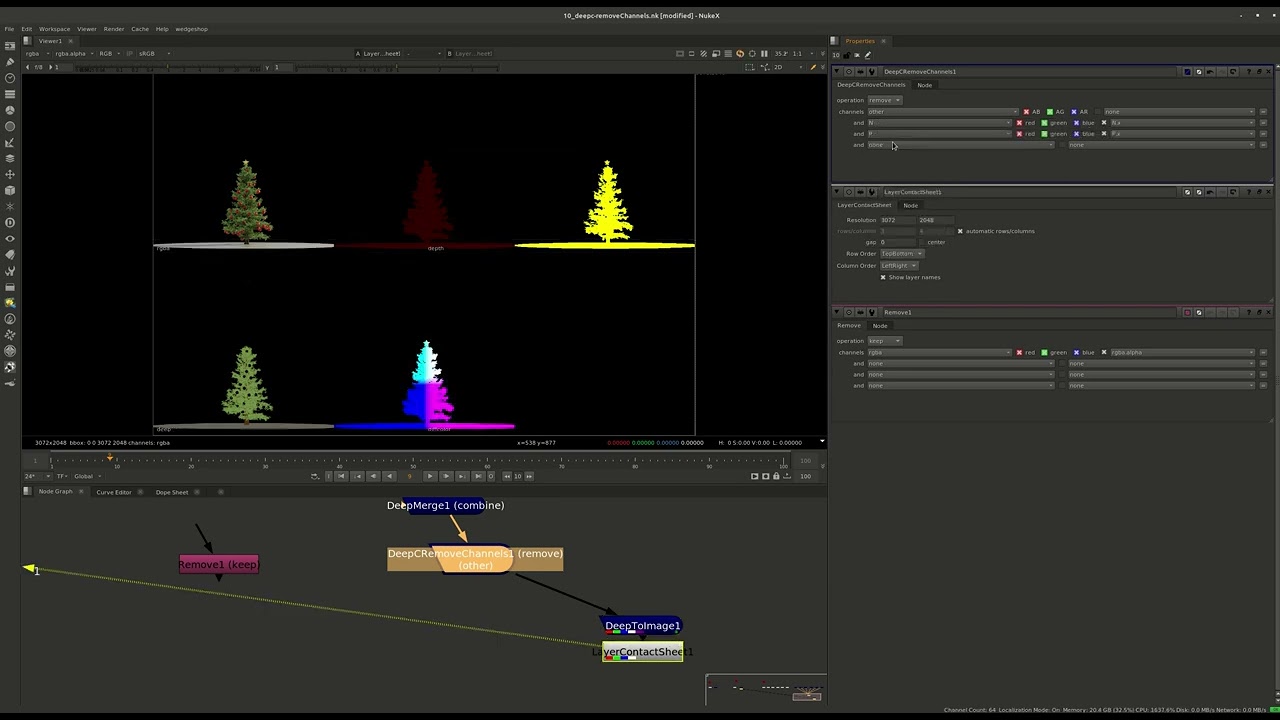Viewport: 1280px width, 720px height.
Task: Open Row Order dropdown showing TopBottom
Action: (901, 254)
